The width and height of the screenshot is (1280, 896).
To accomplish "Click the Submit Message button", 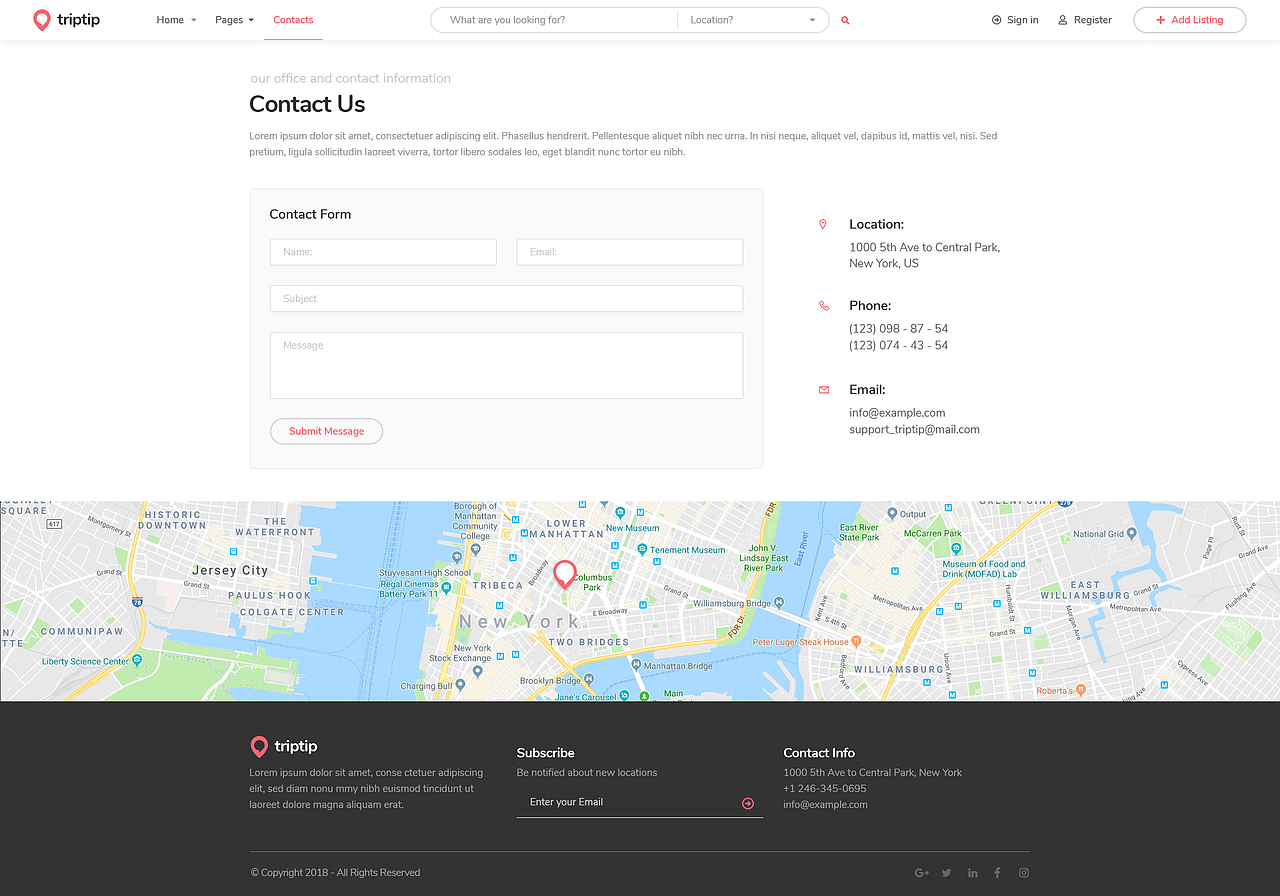I will click(326, 431).
